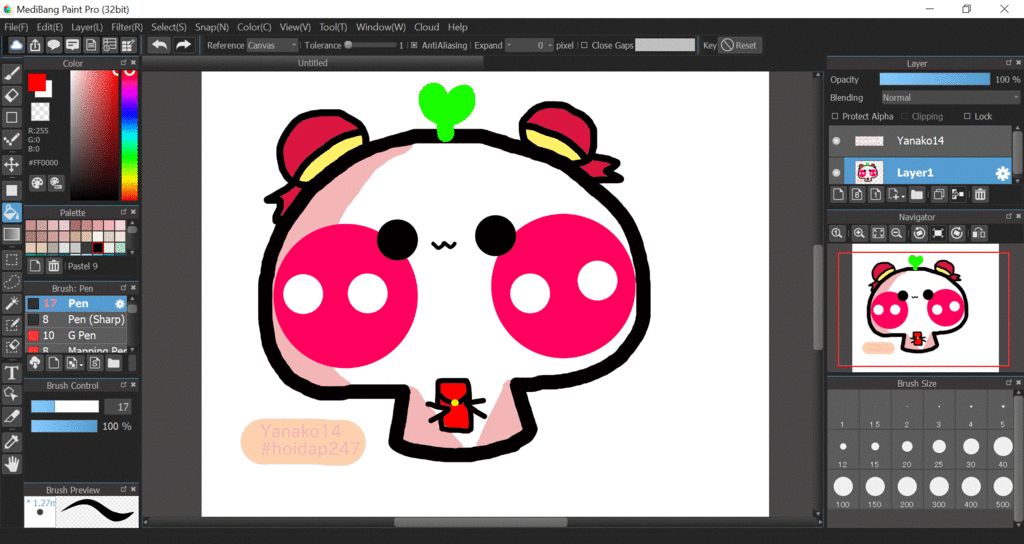Hide the Layer1 layer
The width and height of the screenshot is (1024, 544).
point(837,173)
